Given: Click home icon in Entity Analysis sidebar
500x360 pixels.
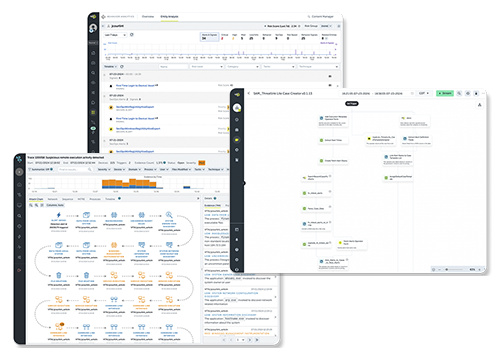Looking at the screenshot, I should click(93, 53).
